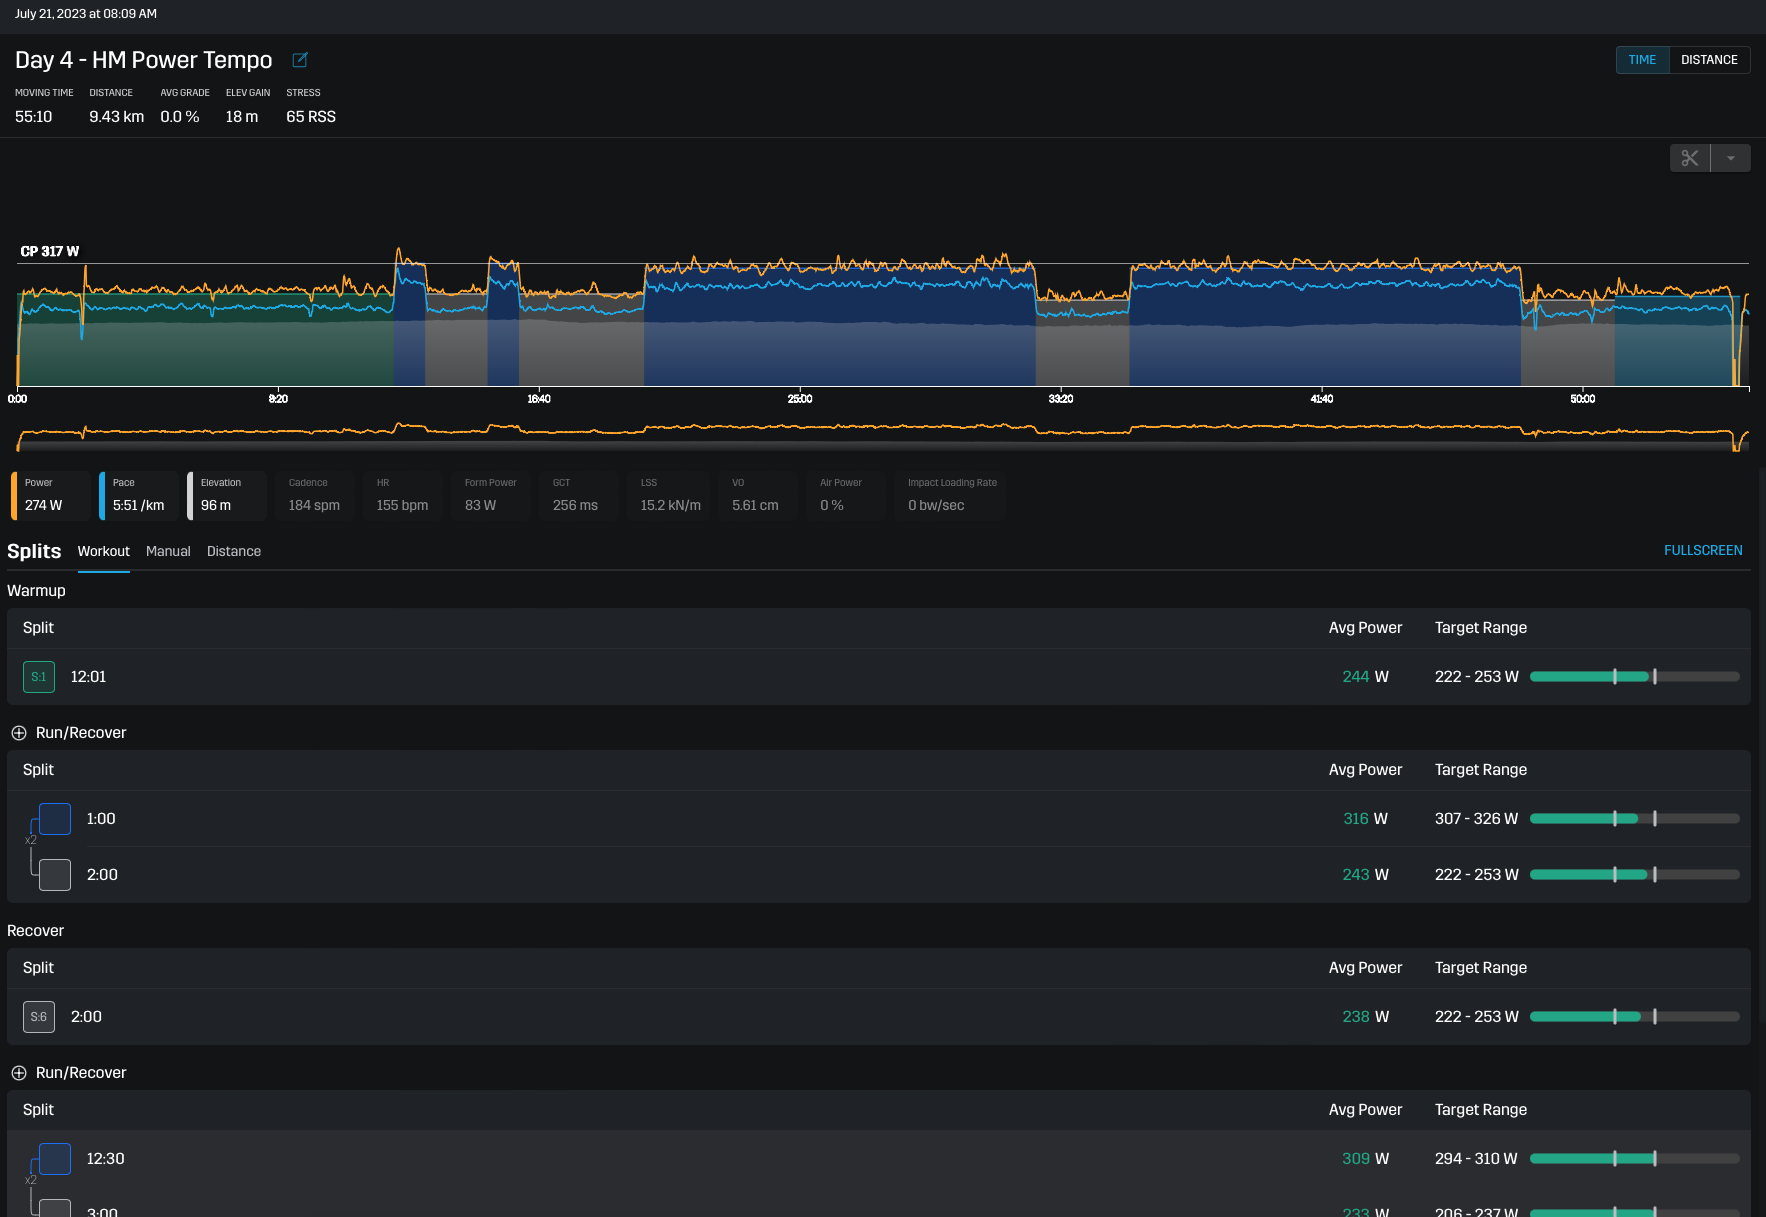Click the edit workout title icon

pos(299,60)
